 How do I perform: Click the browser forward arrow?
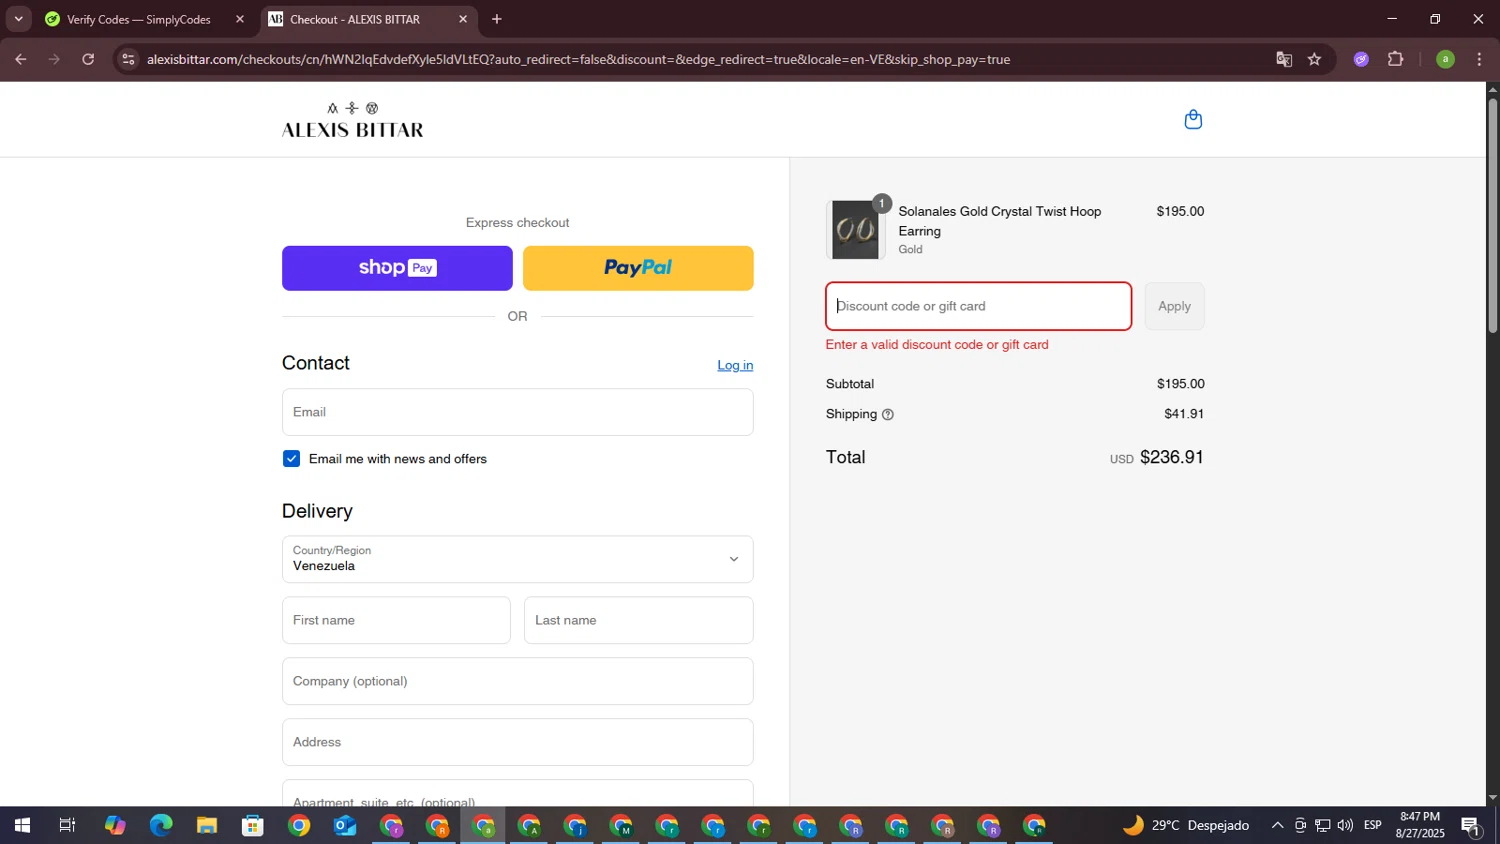pyautogui.click(x=54, y=59)
